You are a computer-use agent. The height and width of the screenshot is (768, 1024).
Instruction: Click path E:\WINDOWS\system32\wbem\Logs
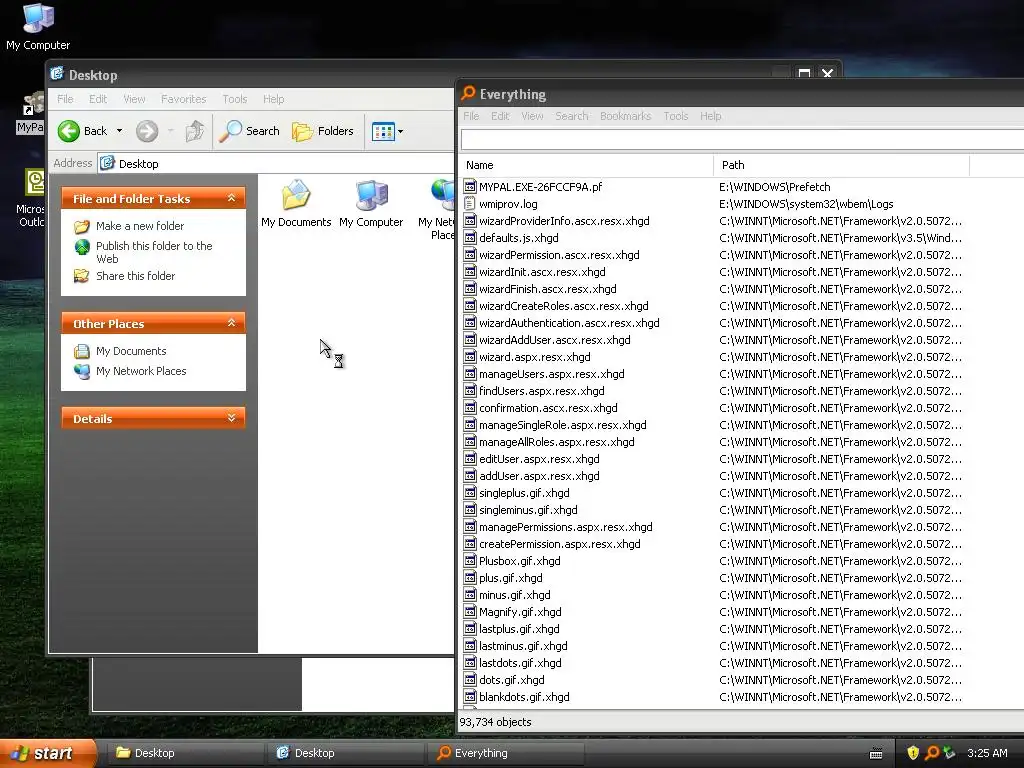coord(806,204)
